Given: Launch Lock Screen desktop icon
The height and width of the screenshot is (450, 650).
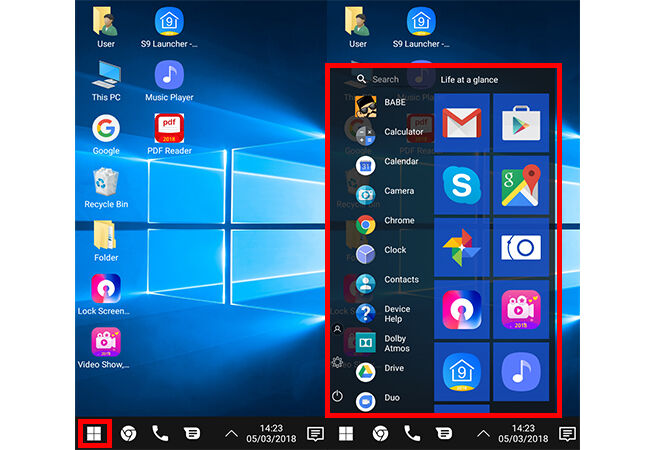Looking at the screenshot, I should [x=104, y=294].
